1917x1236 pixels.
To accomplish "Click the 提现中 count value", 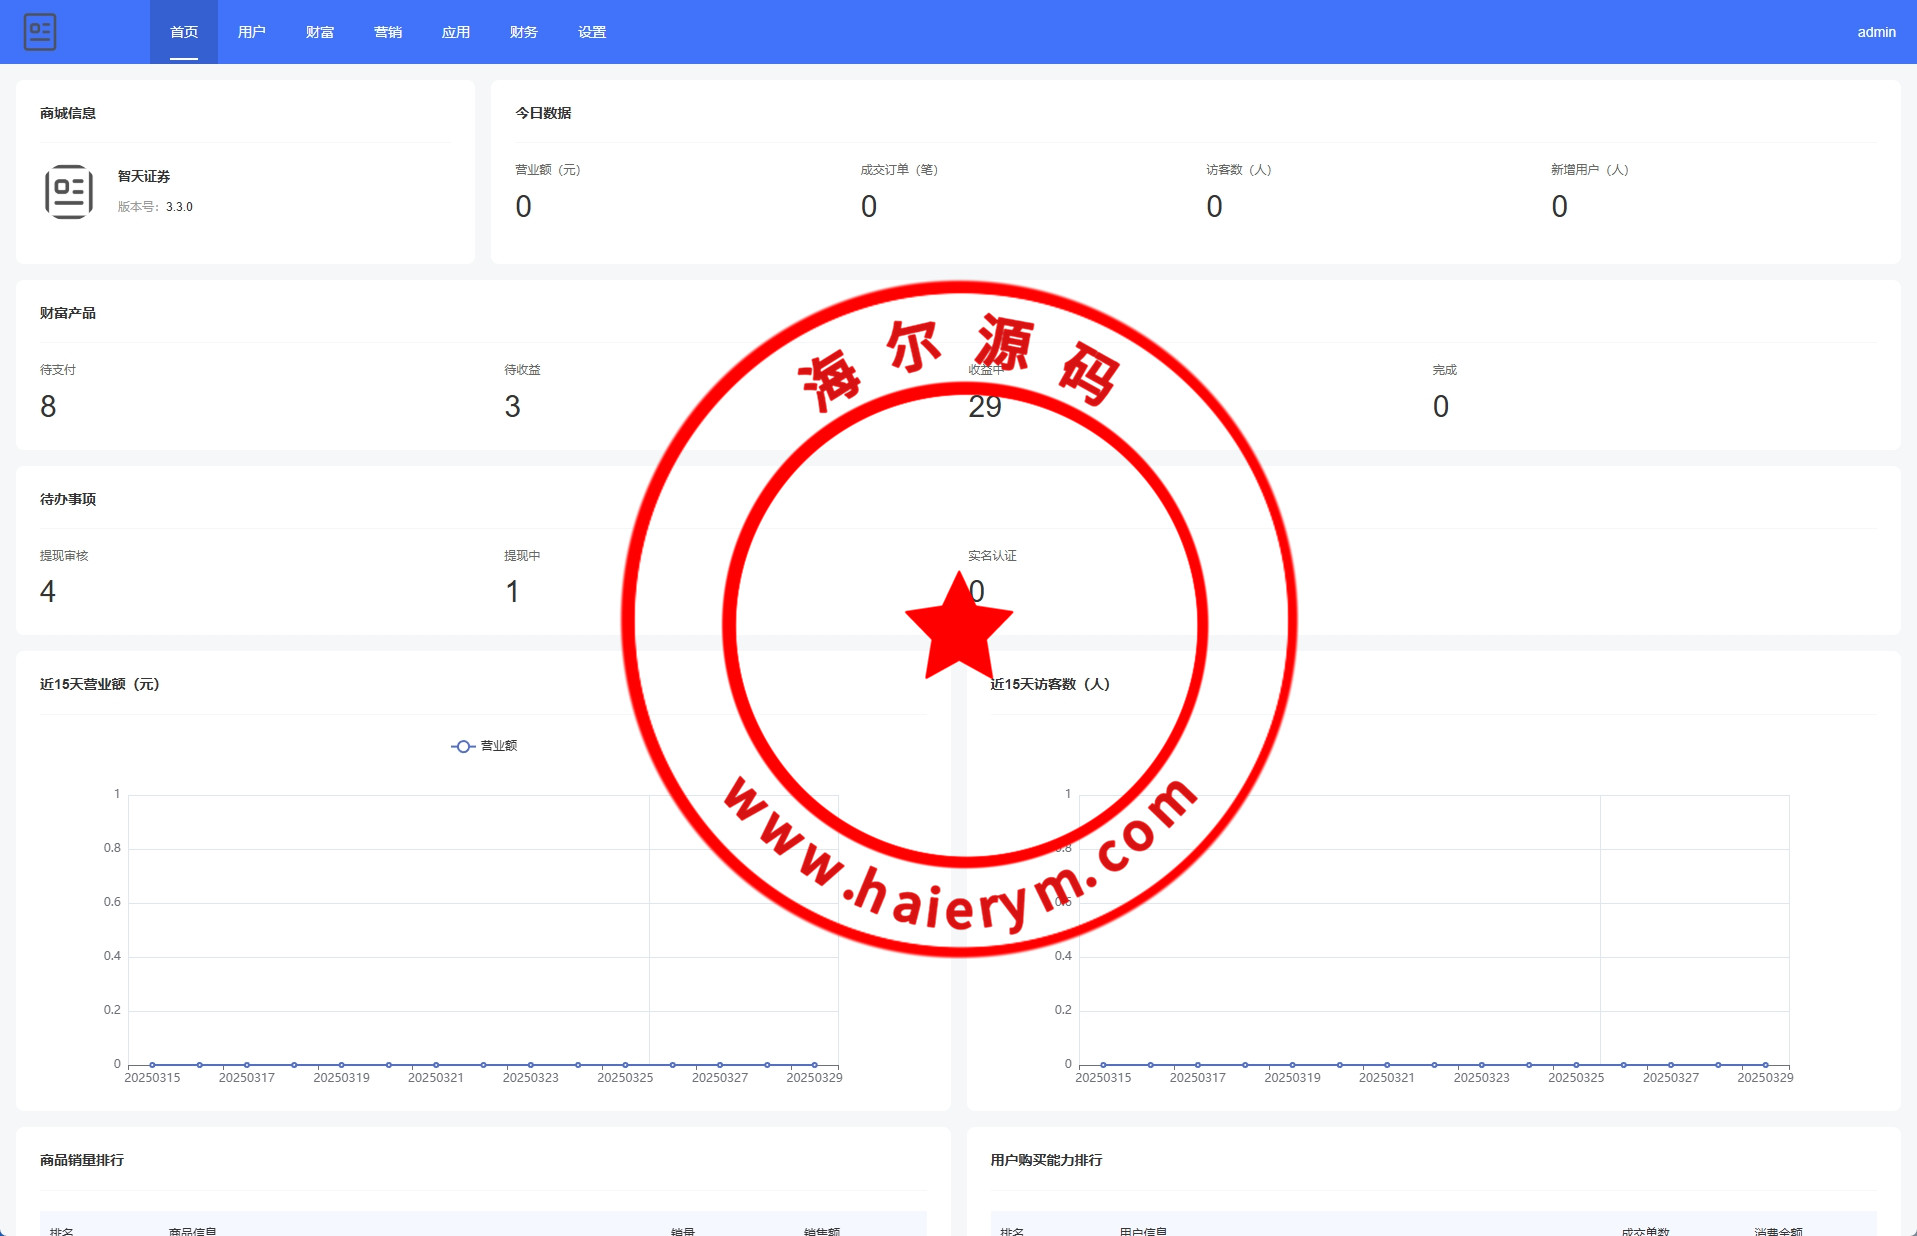I will (x=512, y=592).
